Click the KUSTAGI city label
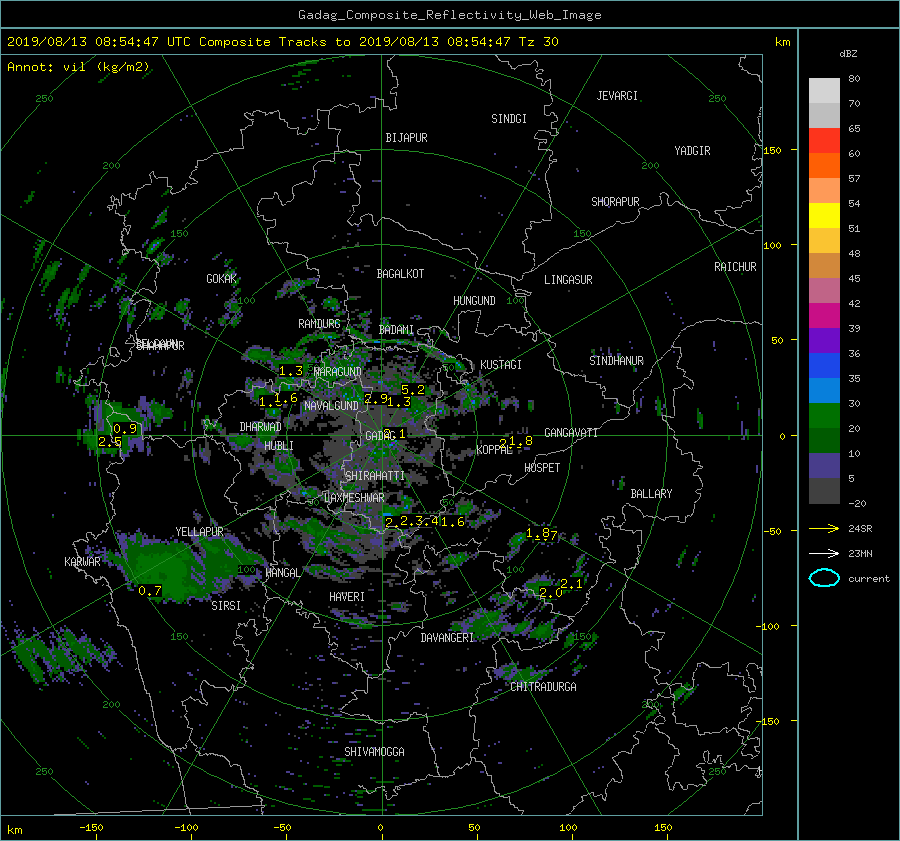 [501, 365]
